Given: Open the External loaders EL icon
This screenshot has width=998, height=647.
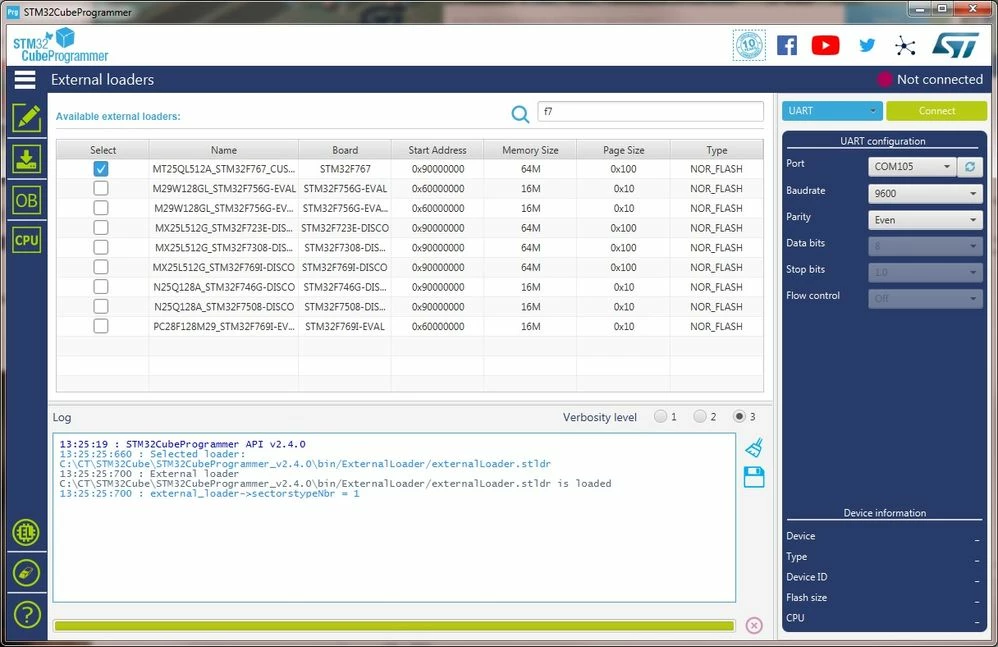Looking at the screenshot, I should coord(26,532).
